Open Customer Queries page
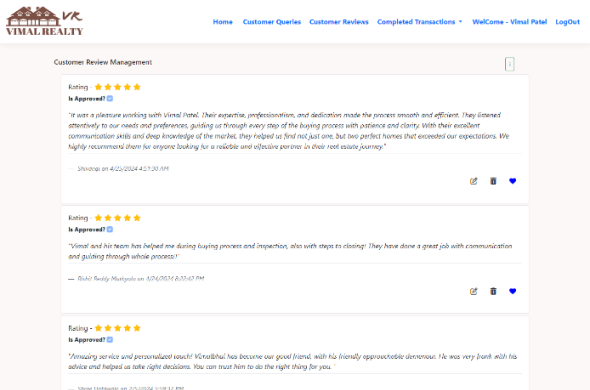The image size is (590, 390). pyautogui.click(x=272, y=22)
